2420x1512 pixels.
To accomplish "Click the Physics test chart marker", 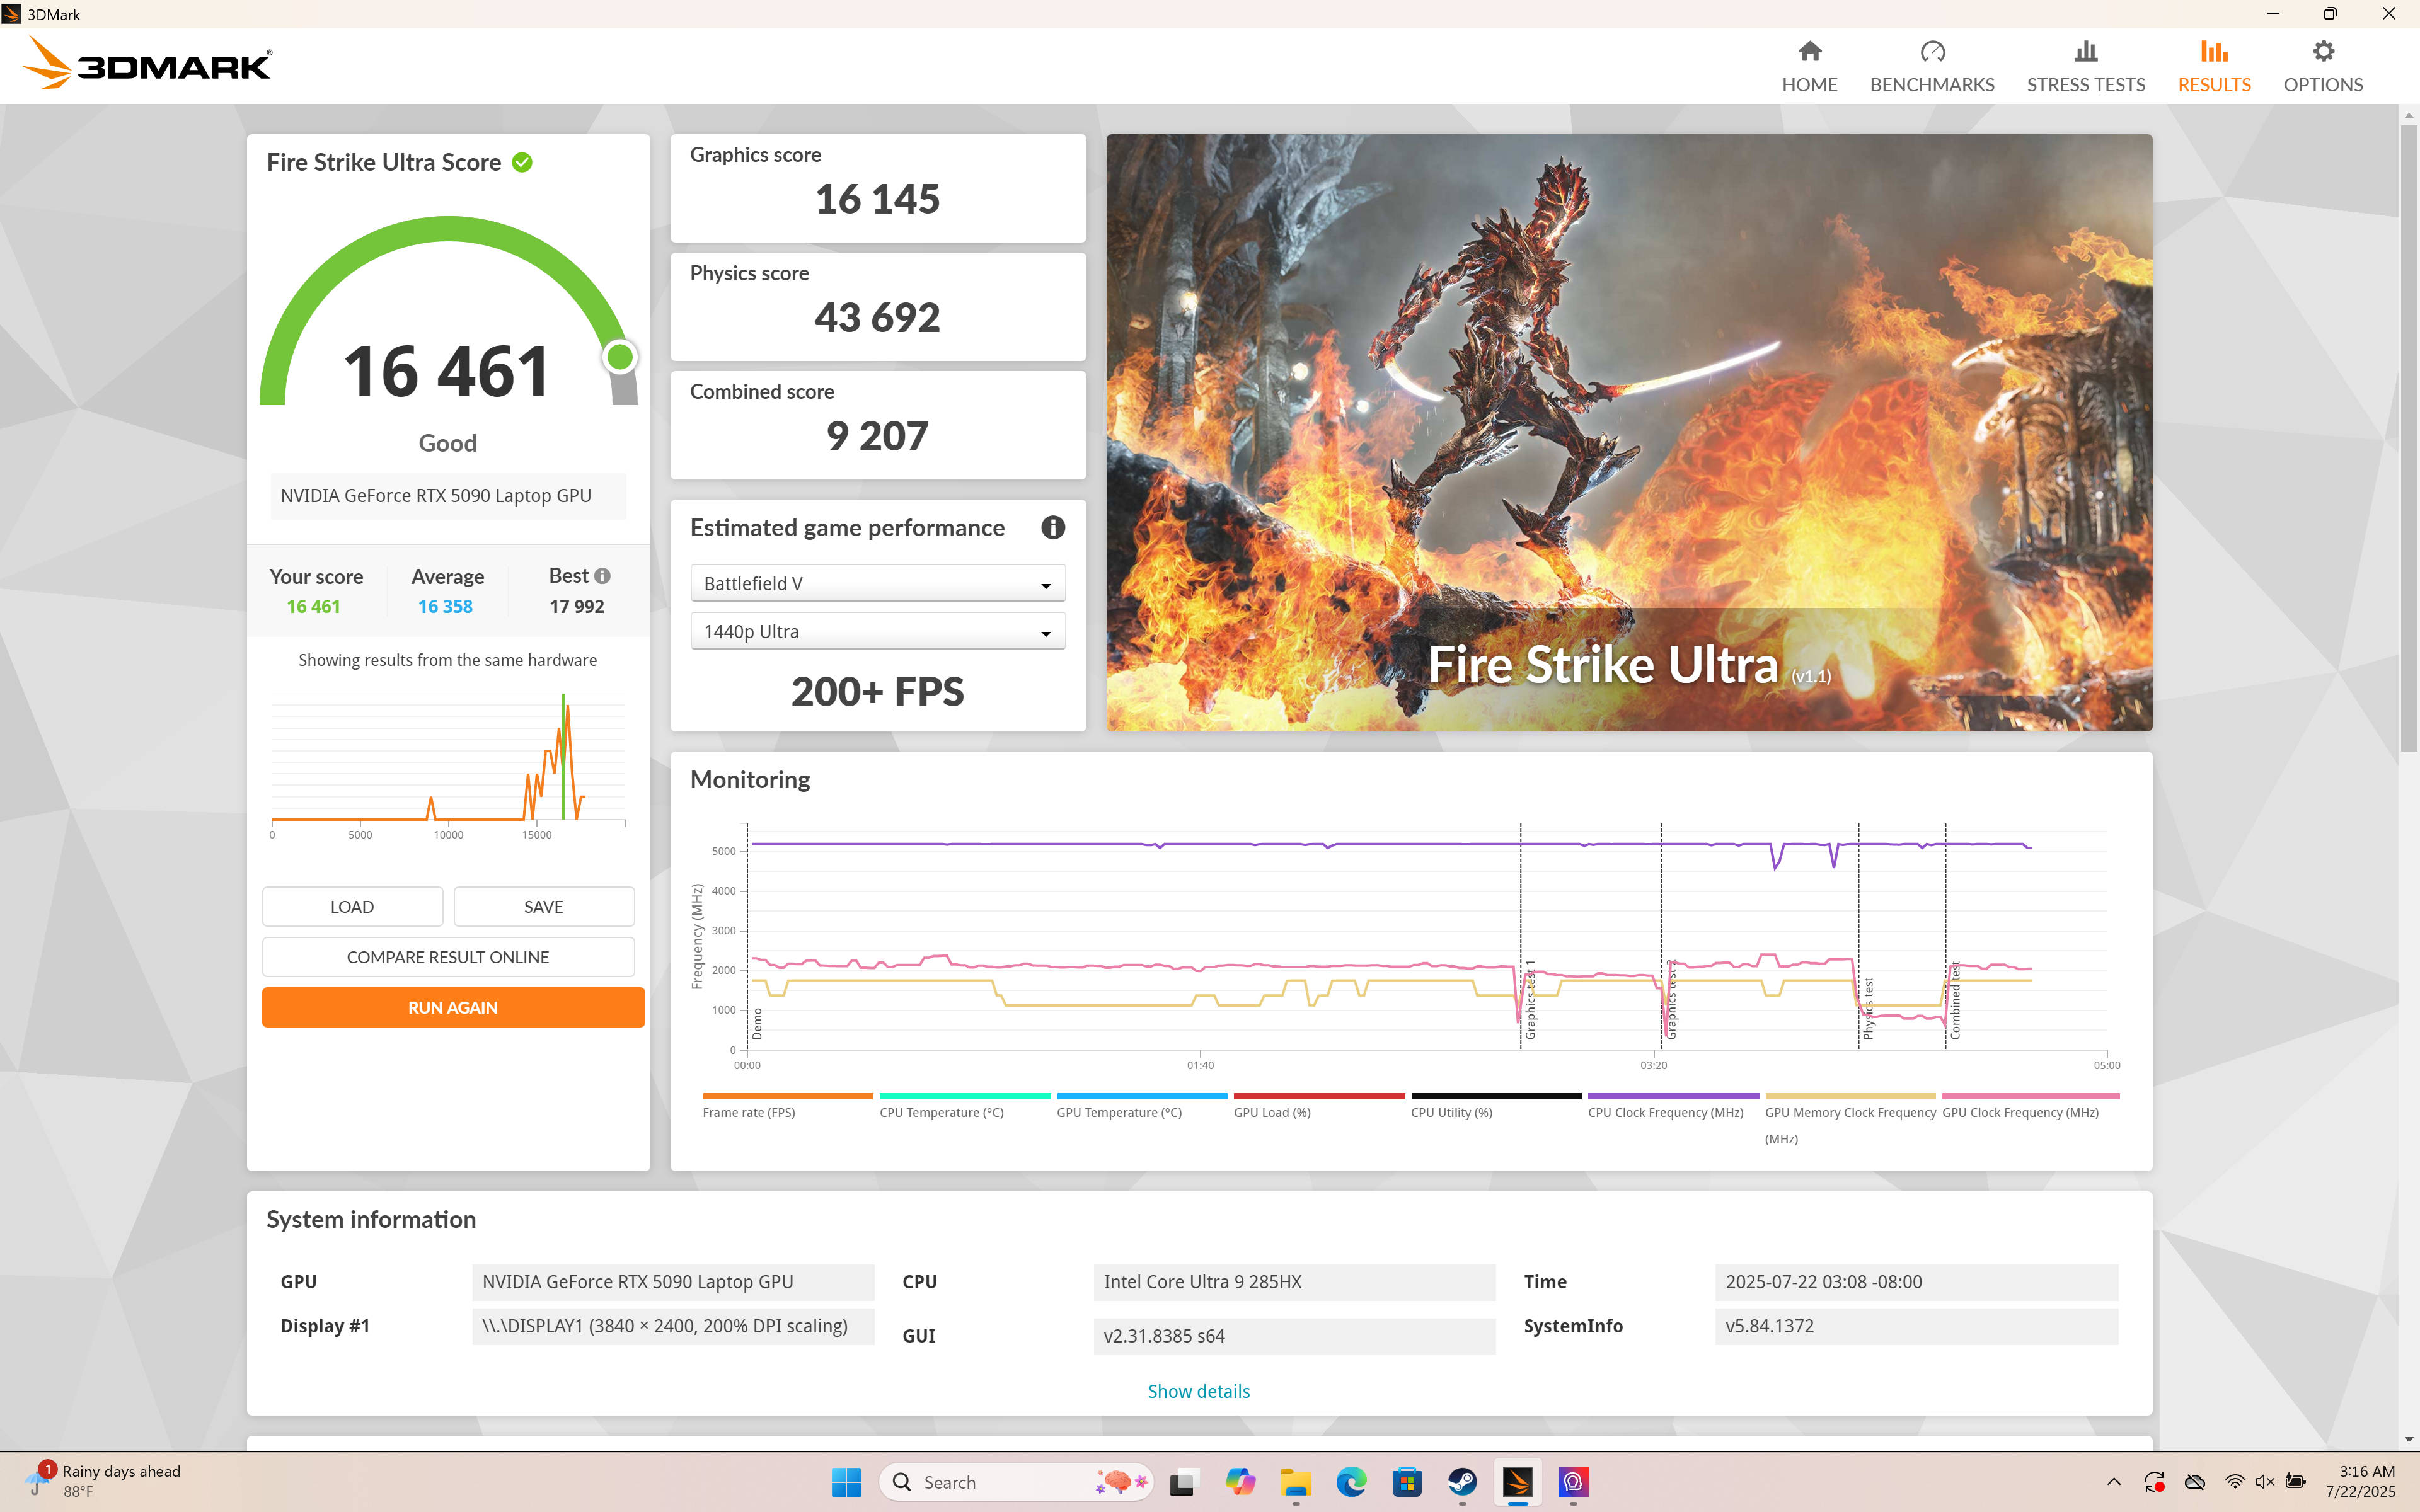I will point(1867,1008).
